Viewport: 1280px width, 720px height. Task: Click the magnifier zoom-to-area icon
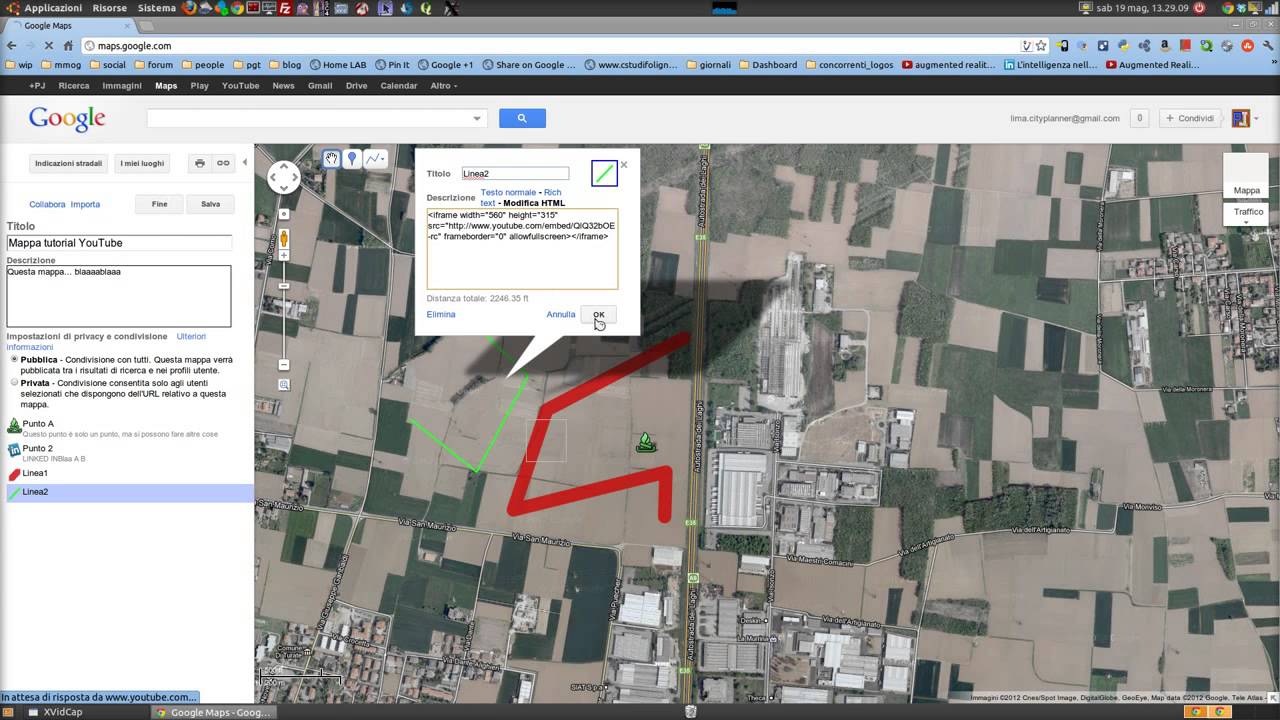pyautogui.click(x=284, y=385)
